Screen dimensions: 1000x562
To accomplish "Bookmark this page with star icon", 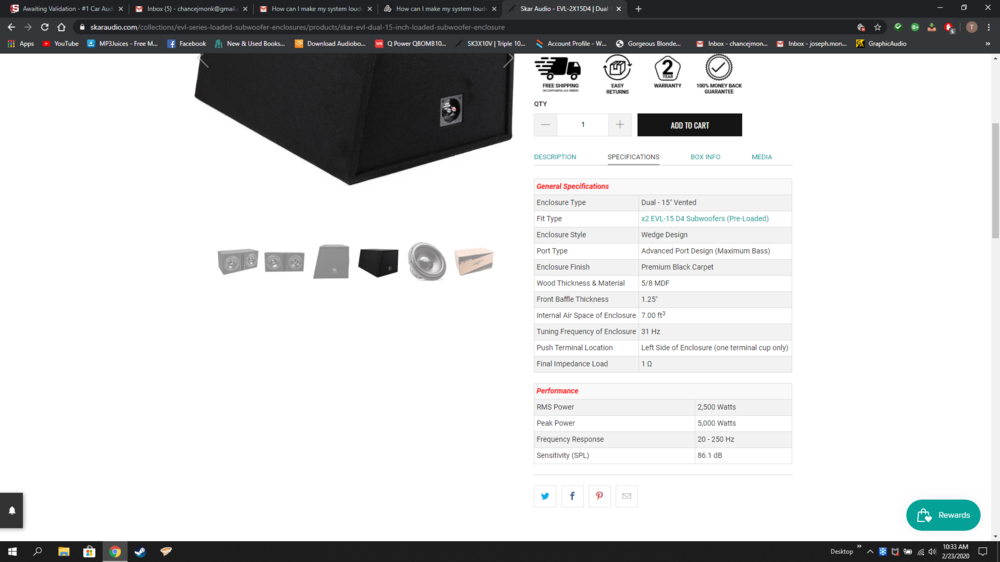I will coord(878,27).
